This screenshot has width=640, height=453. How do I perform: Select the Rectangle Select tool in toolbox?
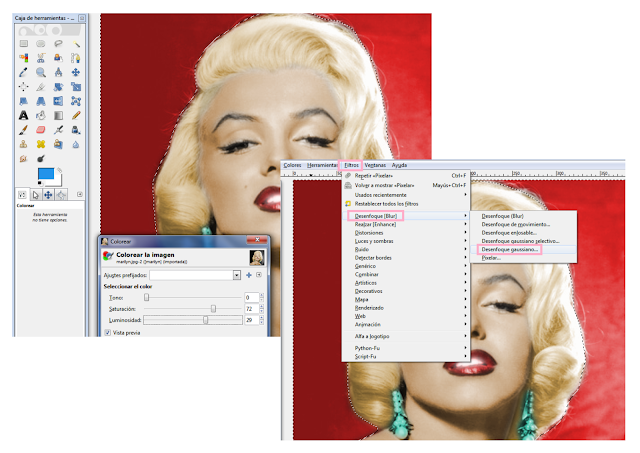[x=24, y=44]
